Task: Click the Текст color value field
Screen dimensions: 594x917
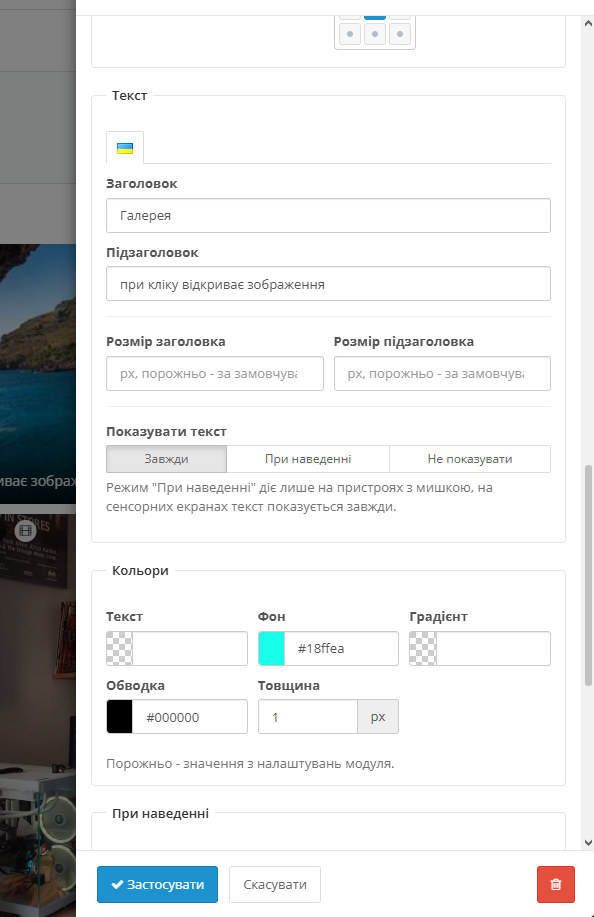Action: pyautogui.click(x=190, y=649)
